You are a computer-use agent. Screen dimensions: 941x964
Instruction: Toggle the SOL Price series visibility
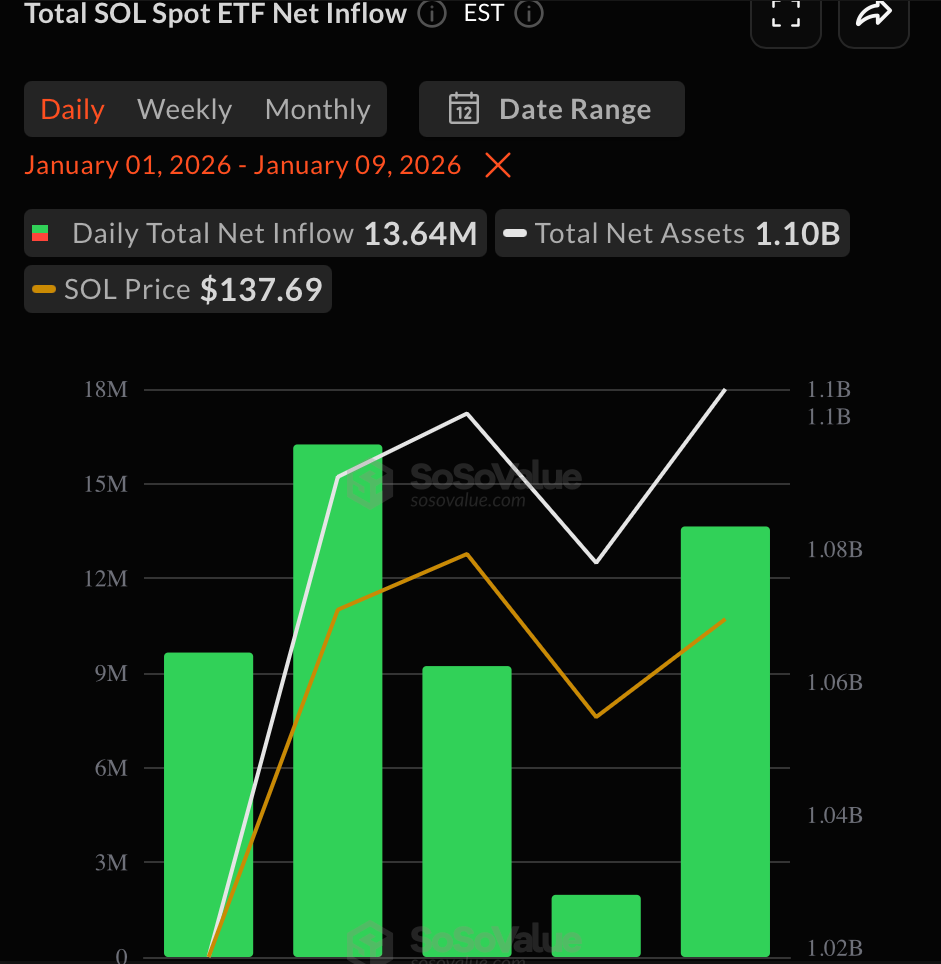click(x=177, y=289)
